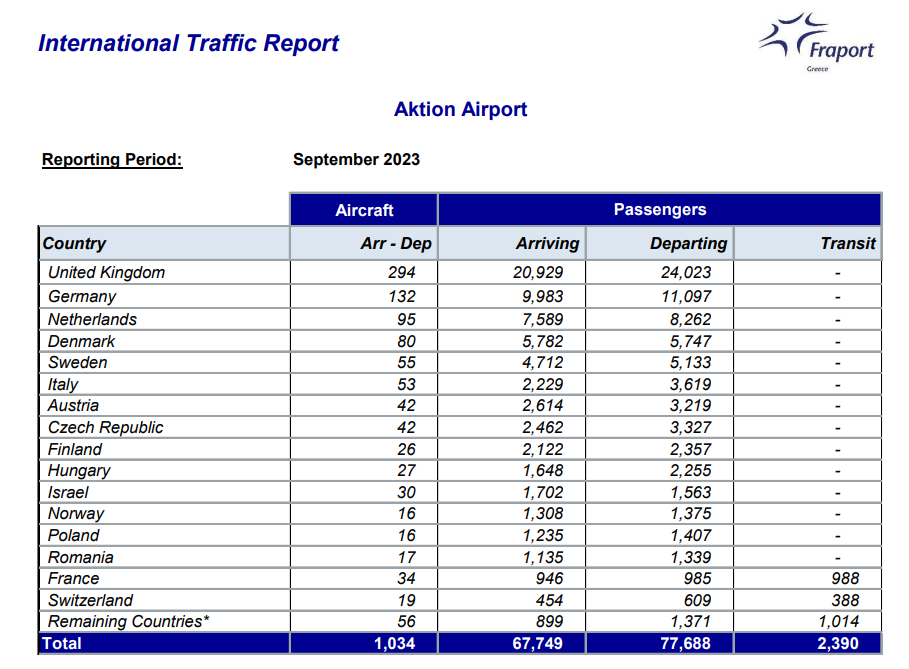Click France's transit value 988
Viewport: 909px width, 669px height.
tap(845, 578)
